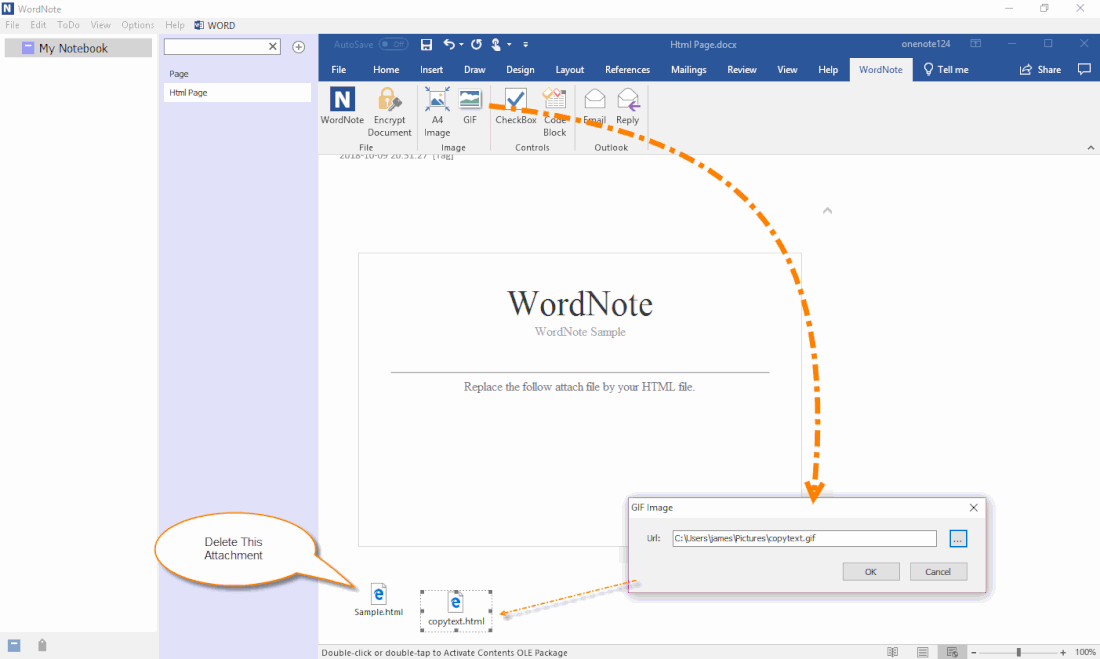Switch to Web Layout view

coord(952,652)
